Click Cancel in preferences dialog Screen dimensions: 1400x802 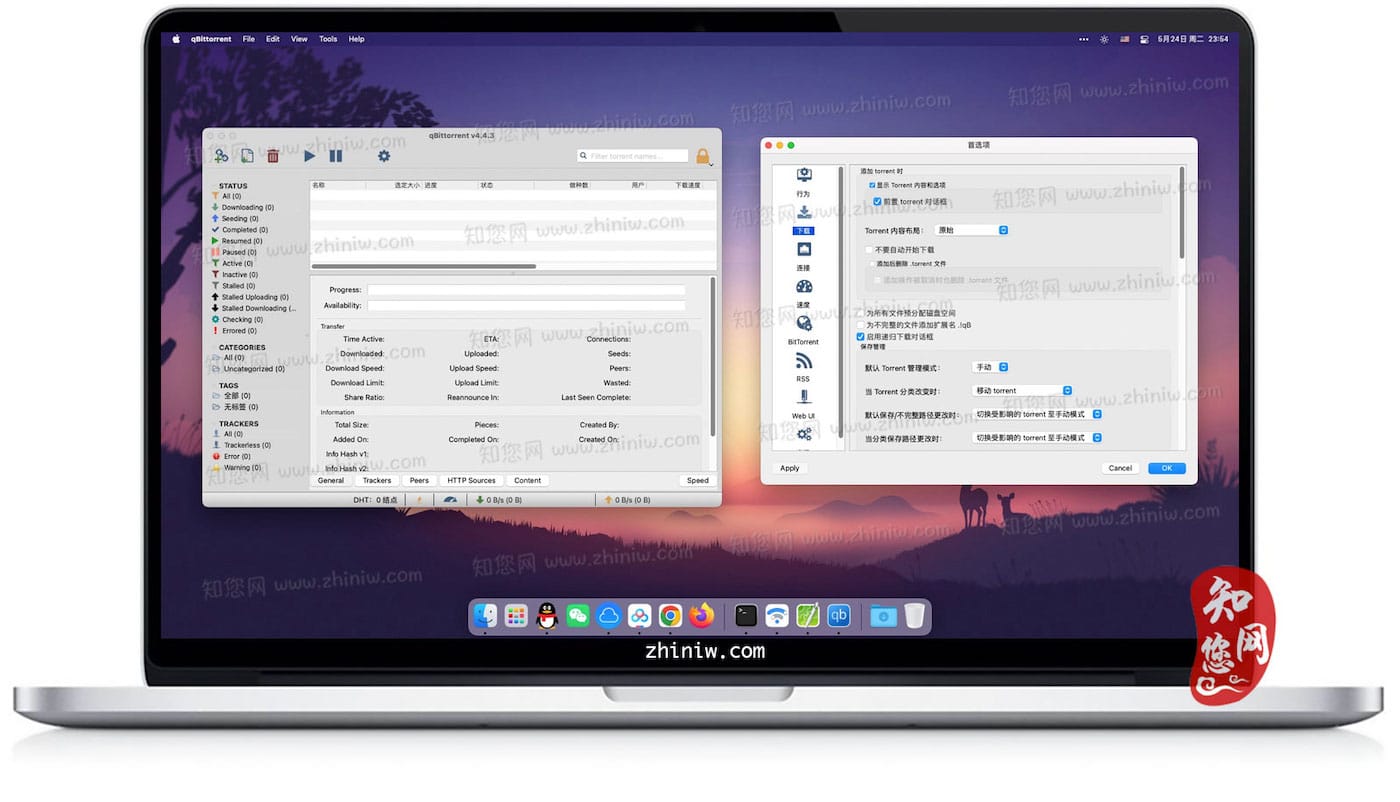pyautogui.click(x=1120, y=468)
